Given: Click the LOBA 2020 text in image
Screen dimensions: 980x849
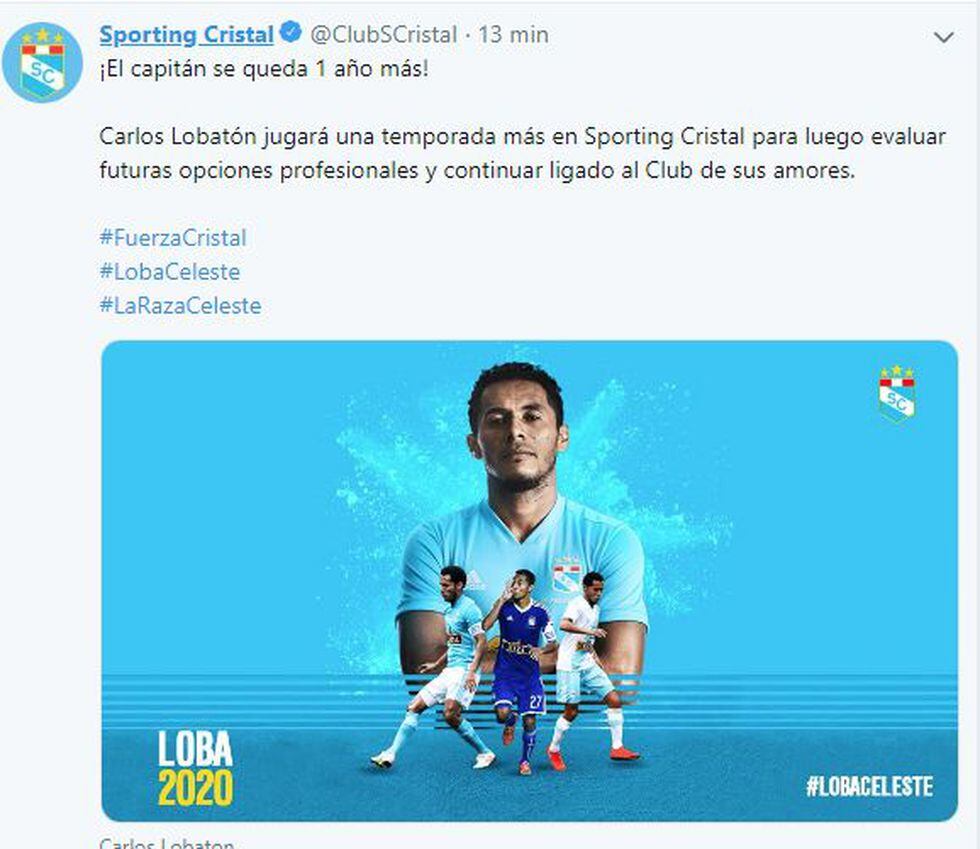Looking at the screenshot, I should point(196,768).
